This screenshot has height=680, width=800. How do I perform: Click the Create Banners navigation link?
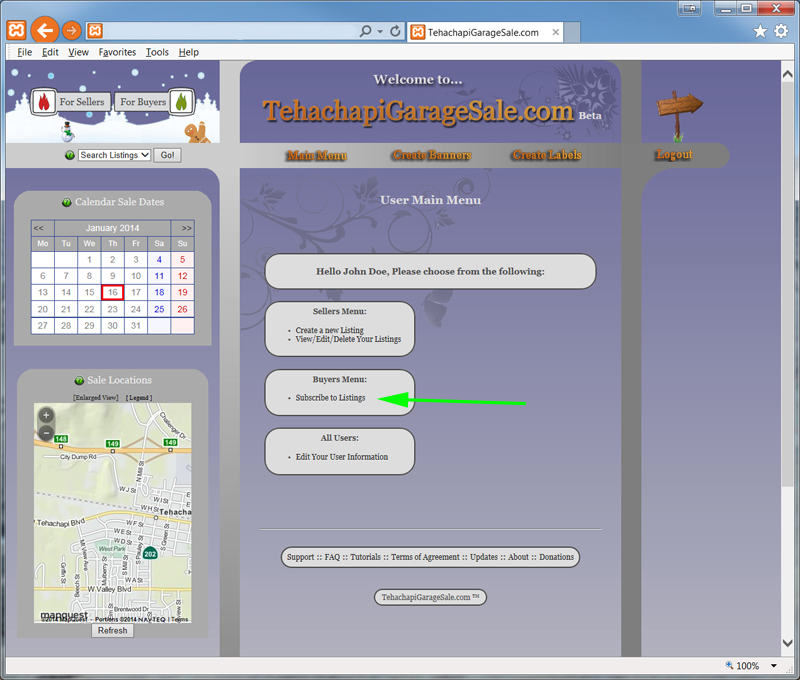(432, 155)
